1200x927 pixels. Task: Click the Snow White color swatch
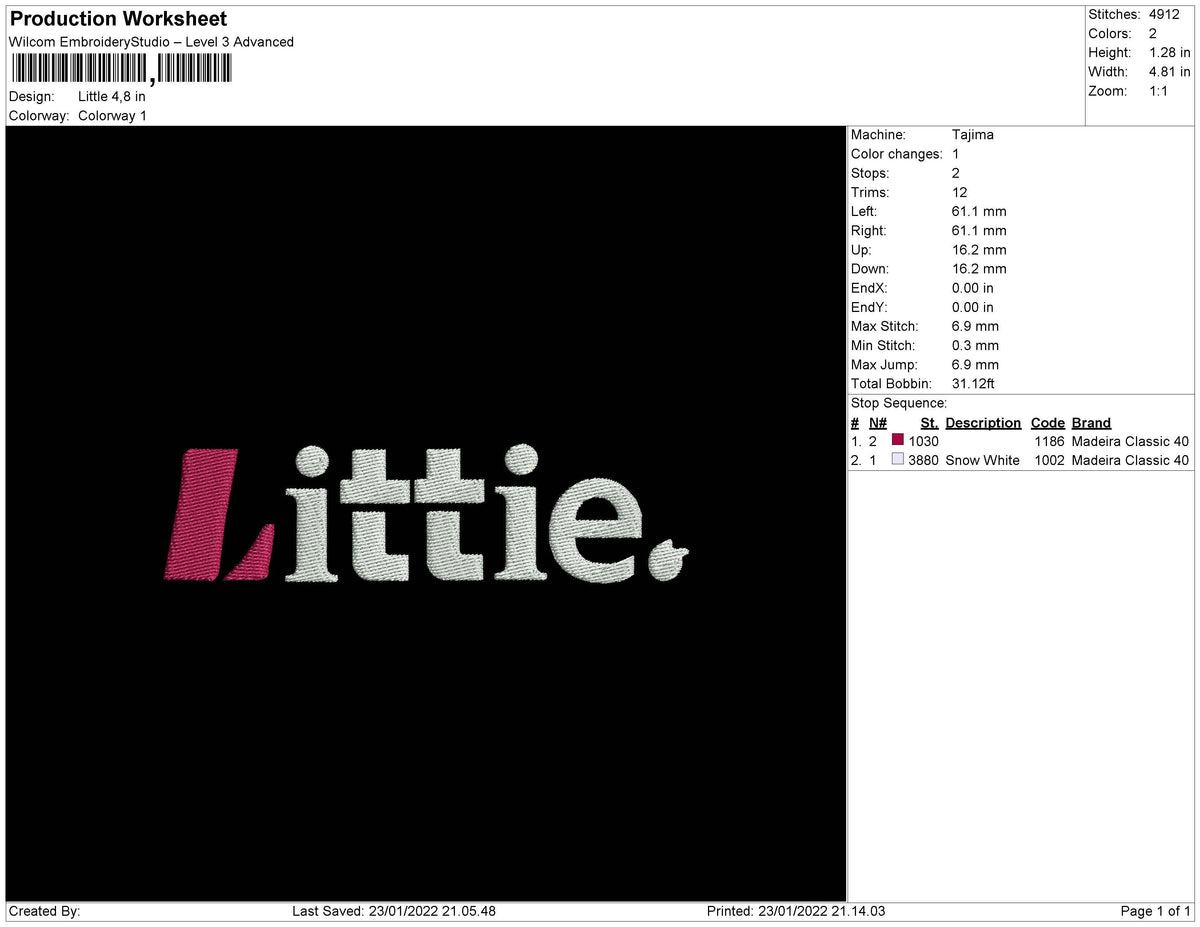pyautogui.click(x=897, y=459)
